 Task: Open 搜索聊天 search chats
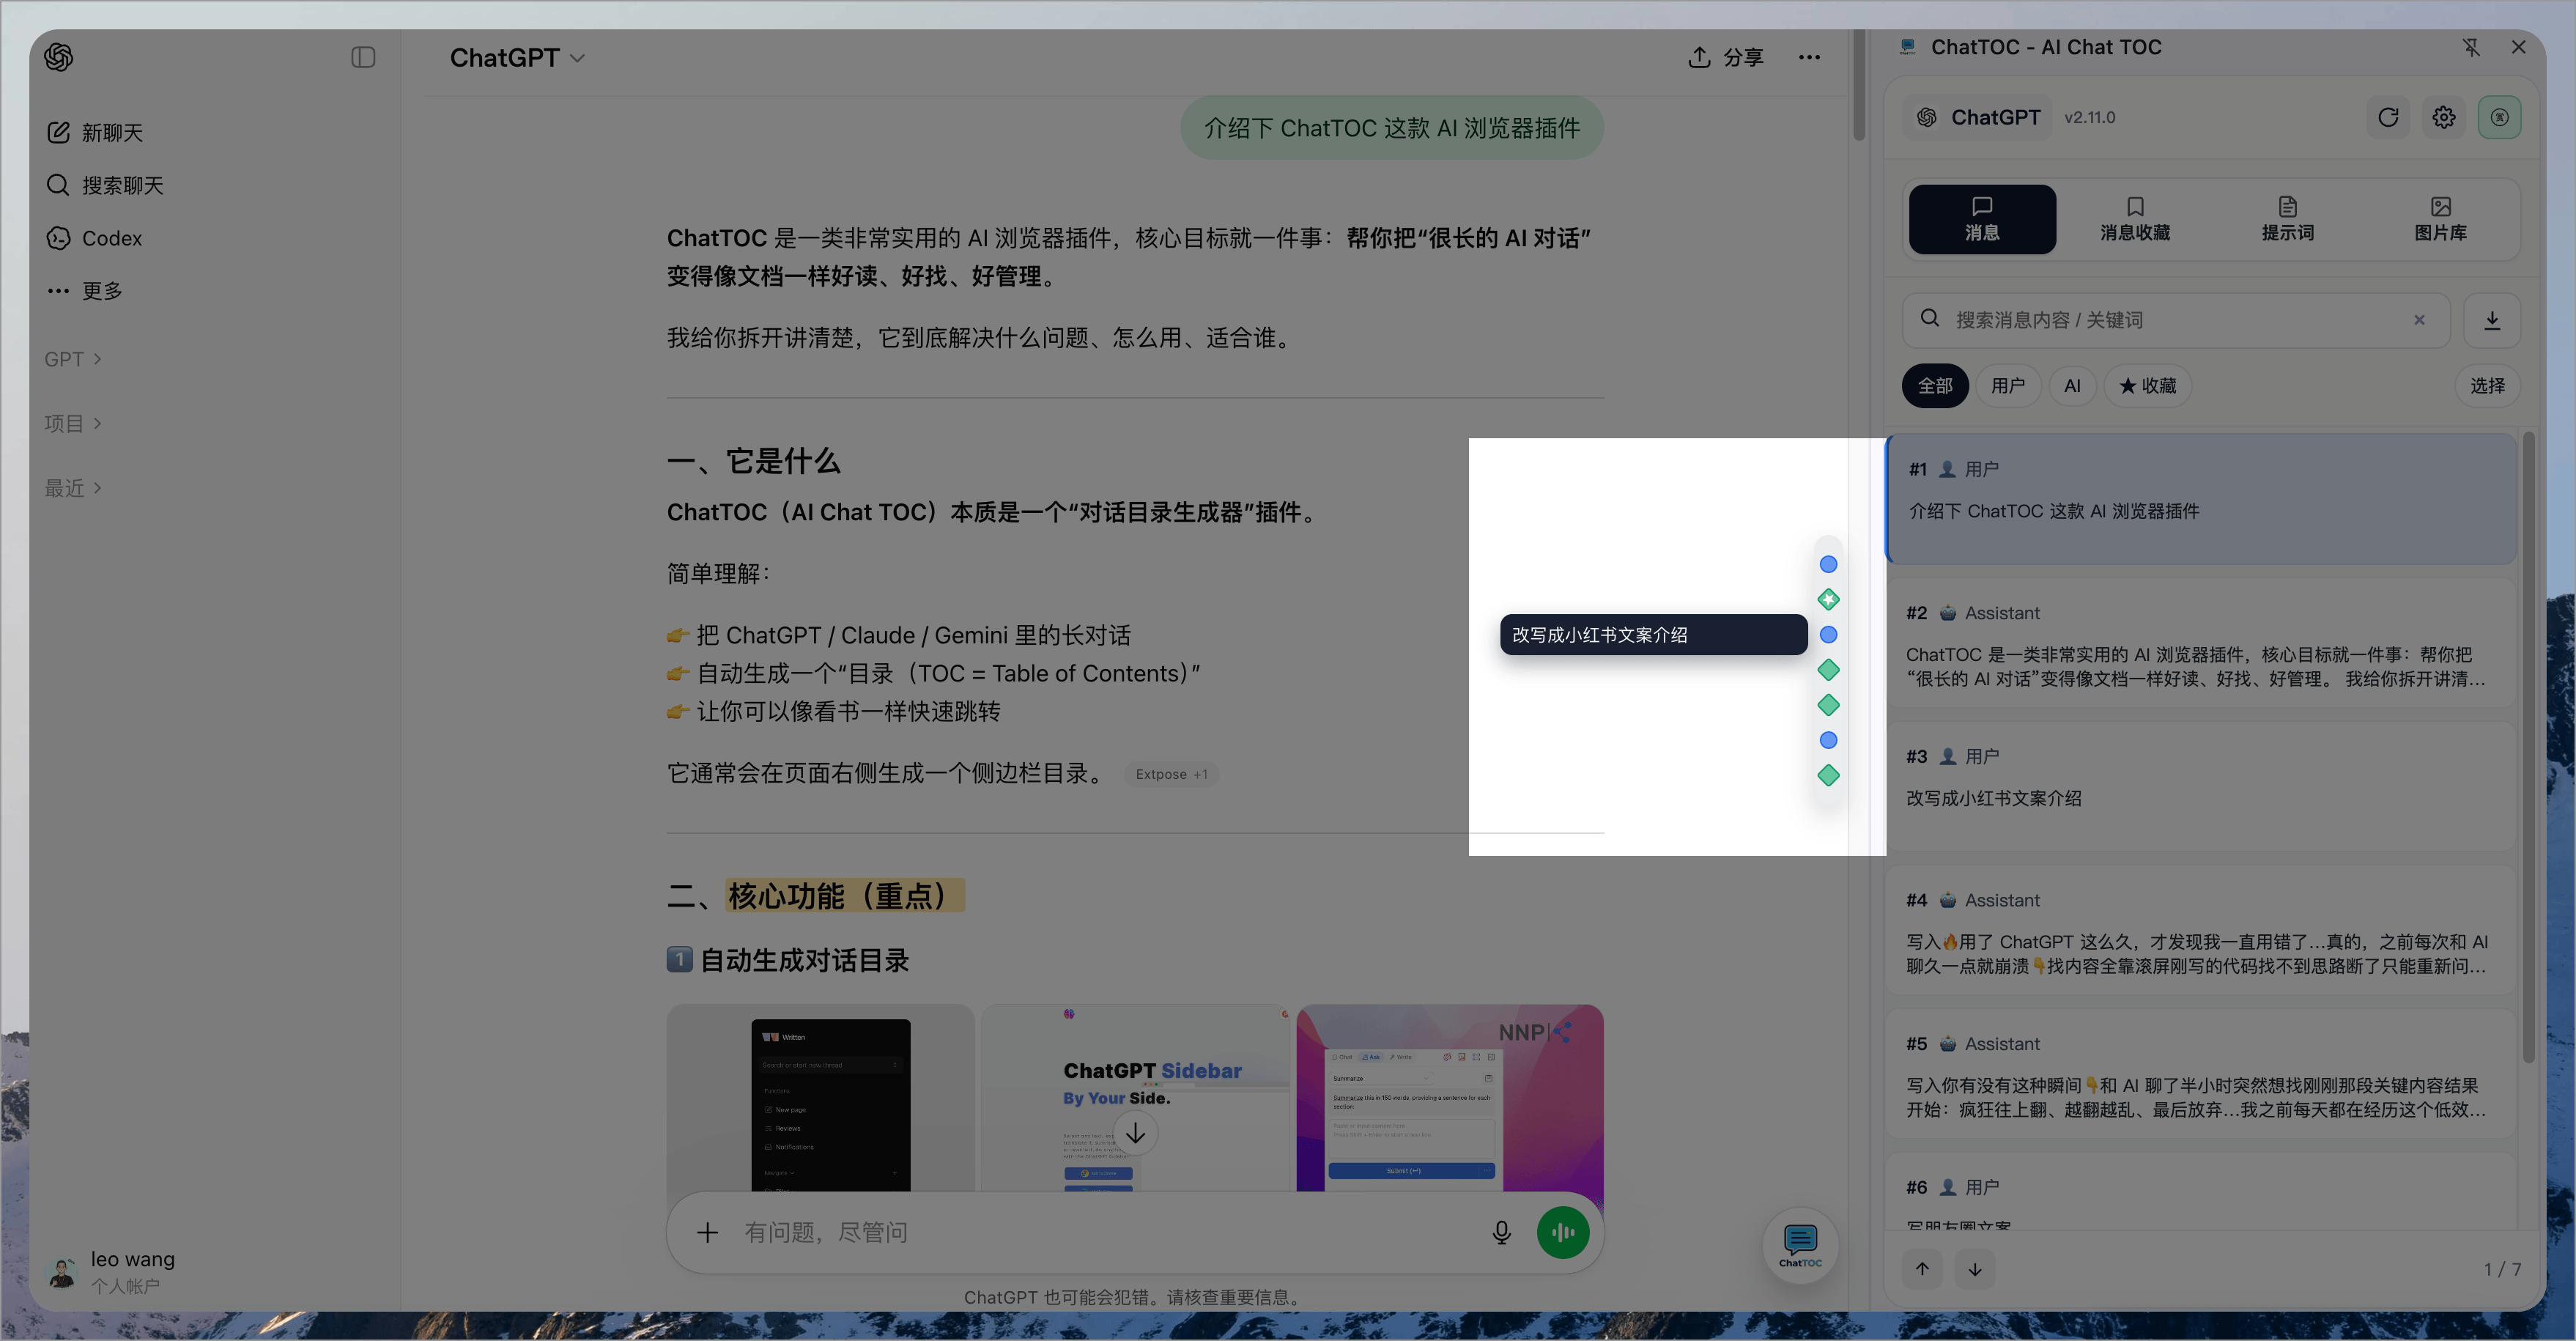[105, 185]
